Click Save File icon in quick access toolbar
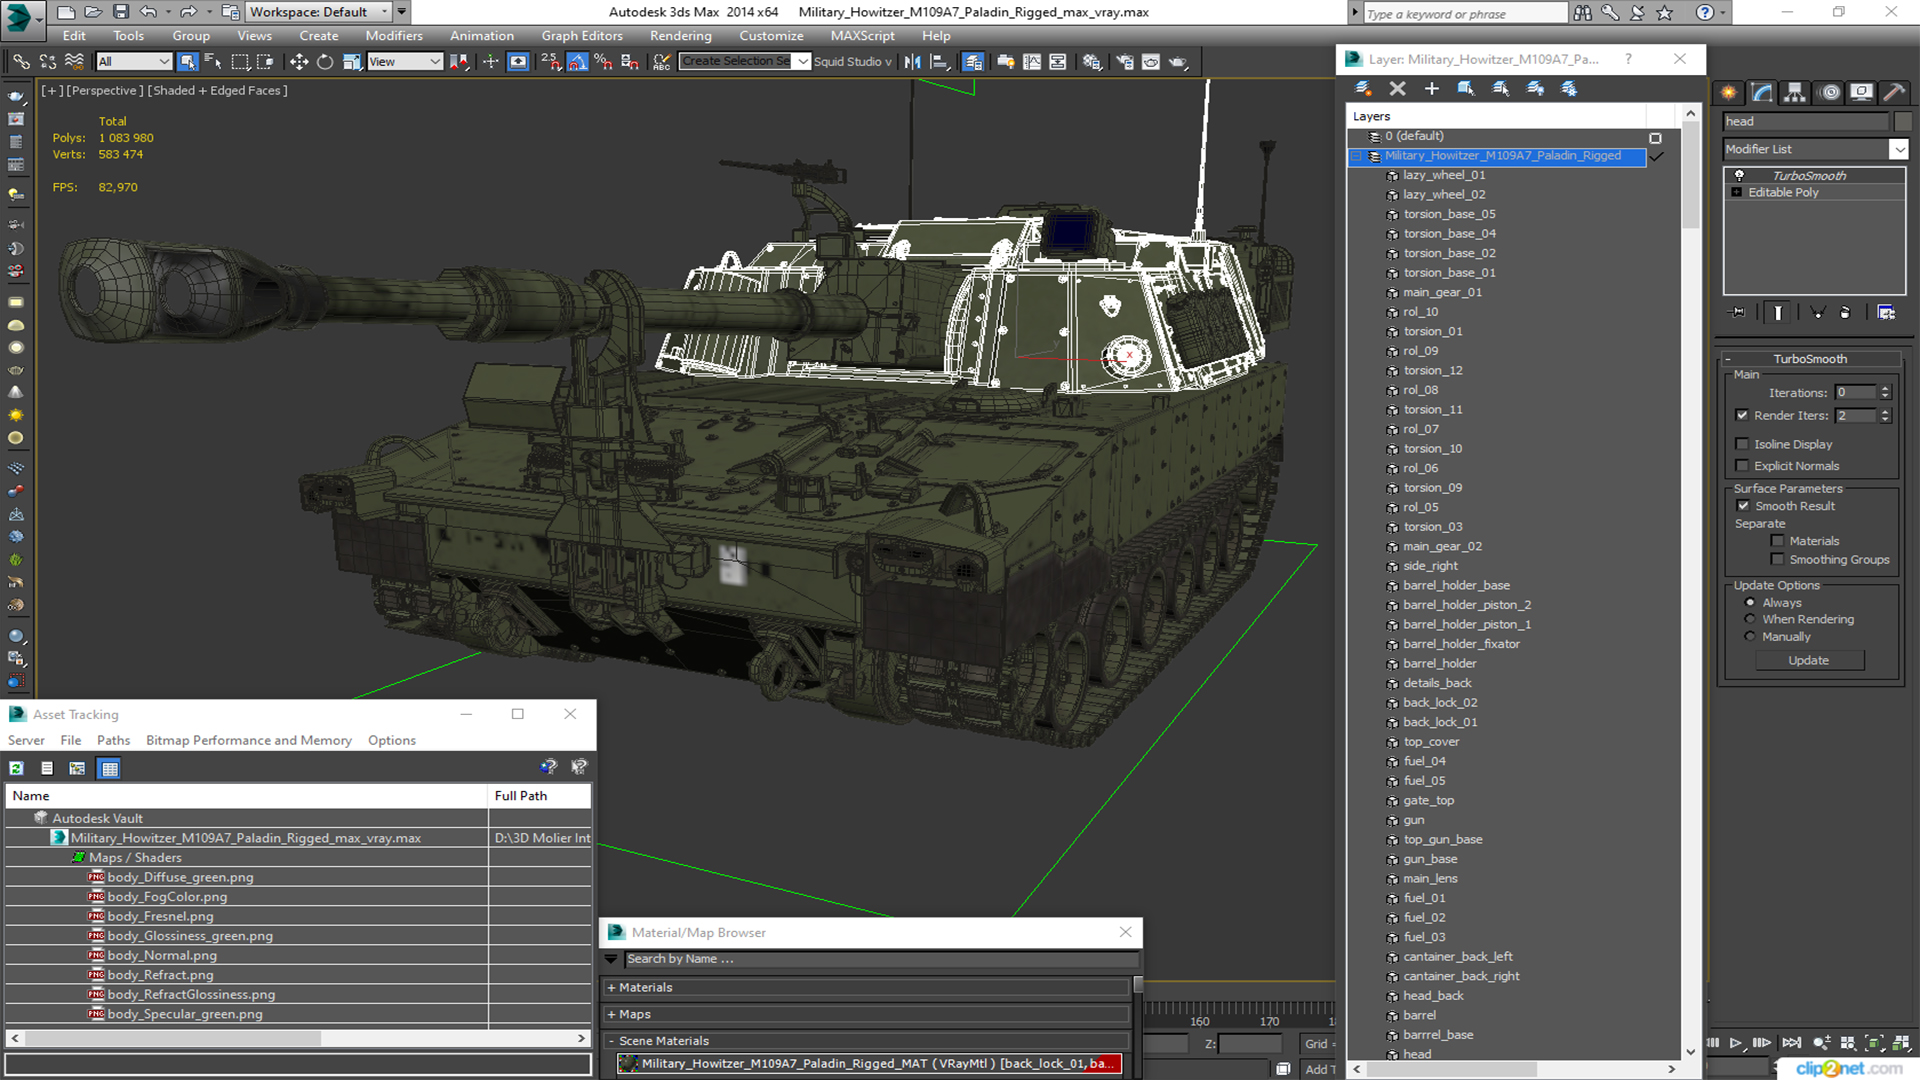Image resolution: width=1920 pixels, height=1080 pixels. [x=120, y=12]
